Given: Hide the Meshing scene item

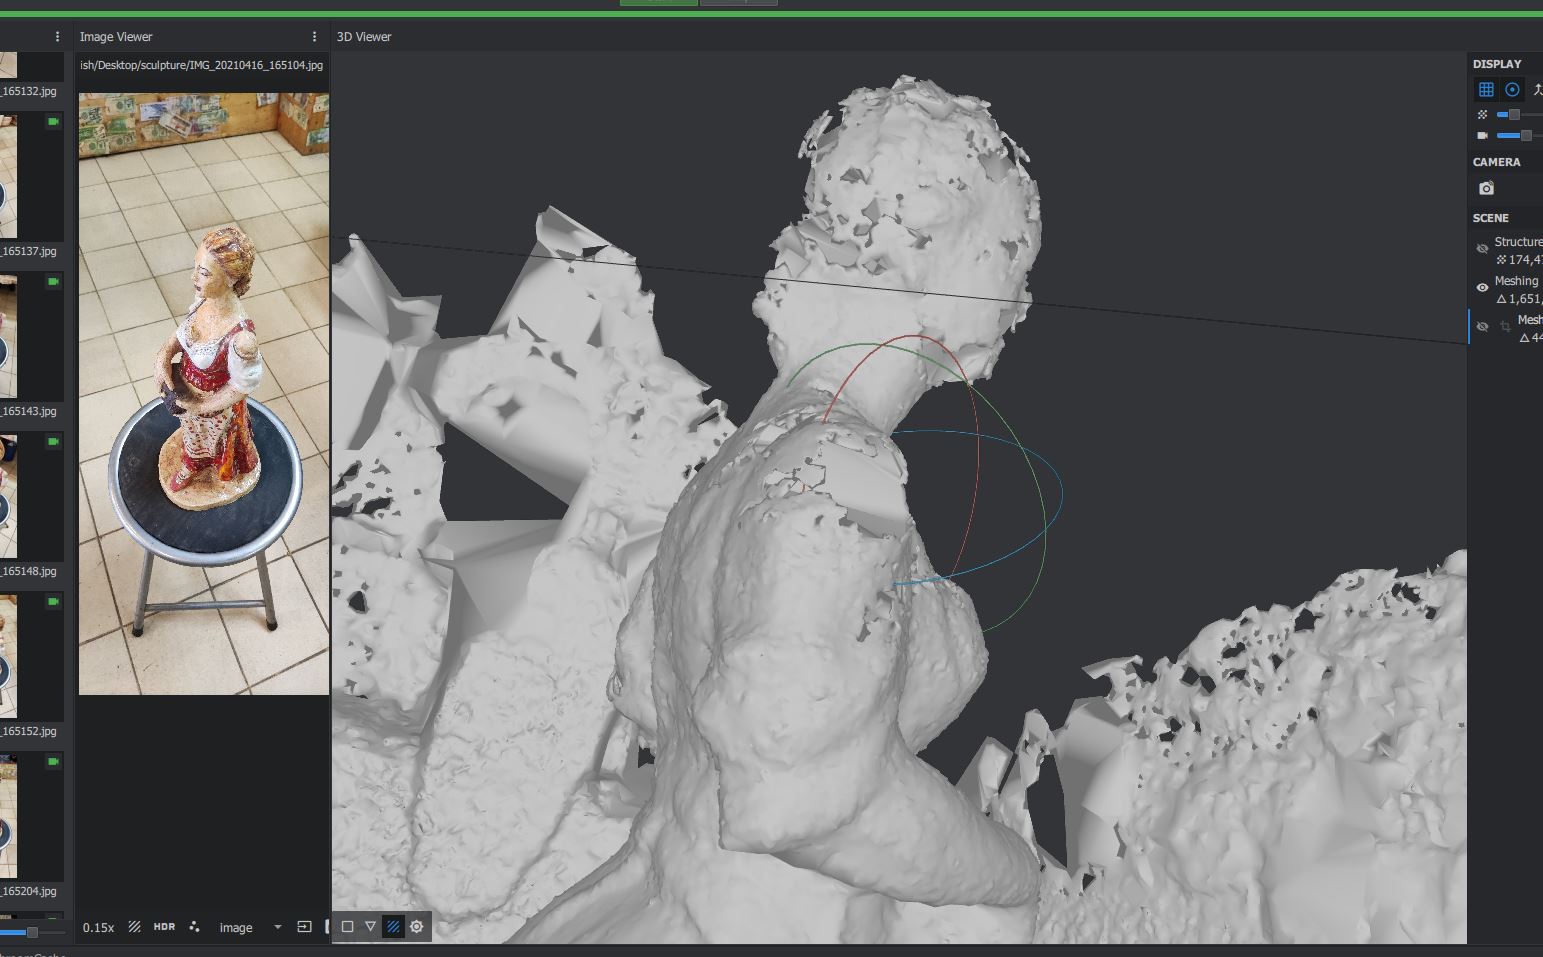Looking at the screenshot, I should (x=1482, y=288).
